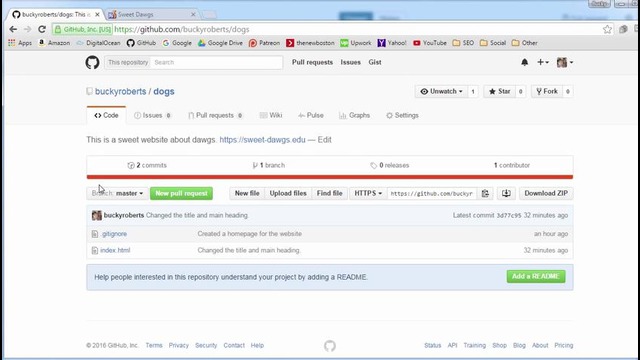640x360 pixels.
Task: View the 0 releases page
Action: click(390, 165)
